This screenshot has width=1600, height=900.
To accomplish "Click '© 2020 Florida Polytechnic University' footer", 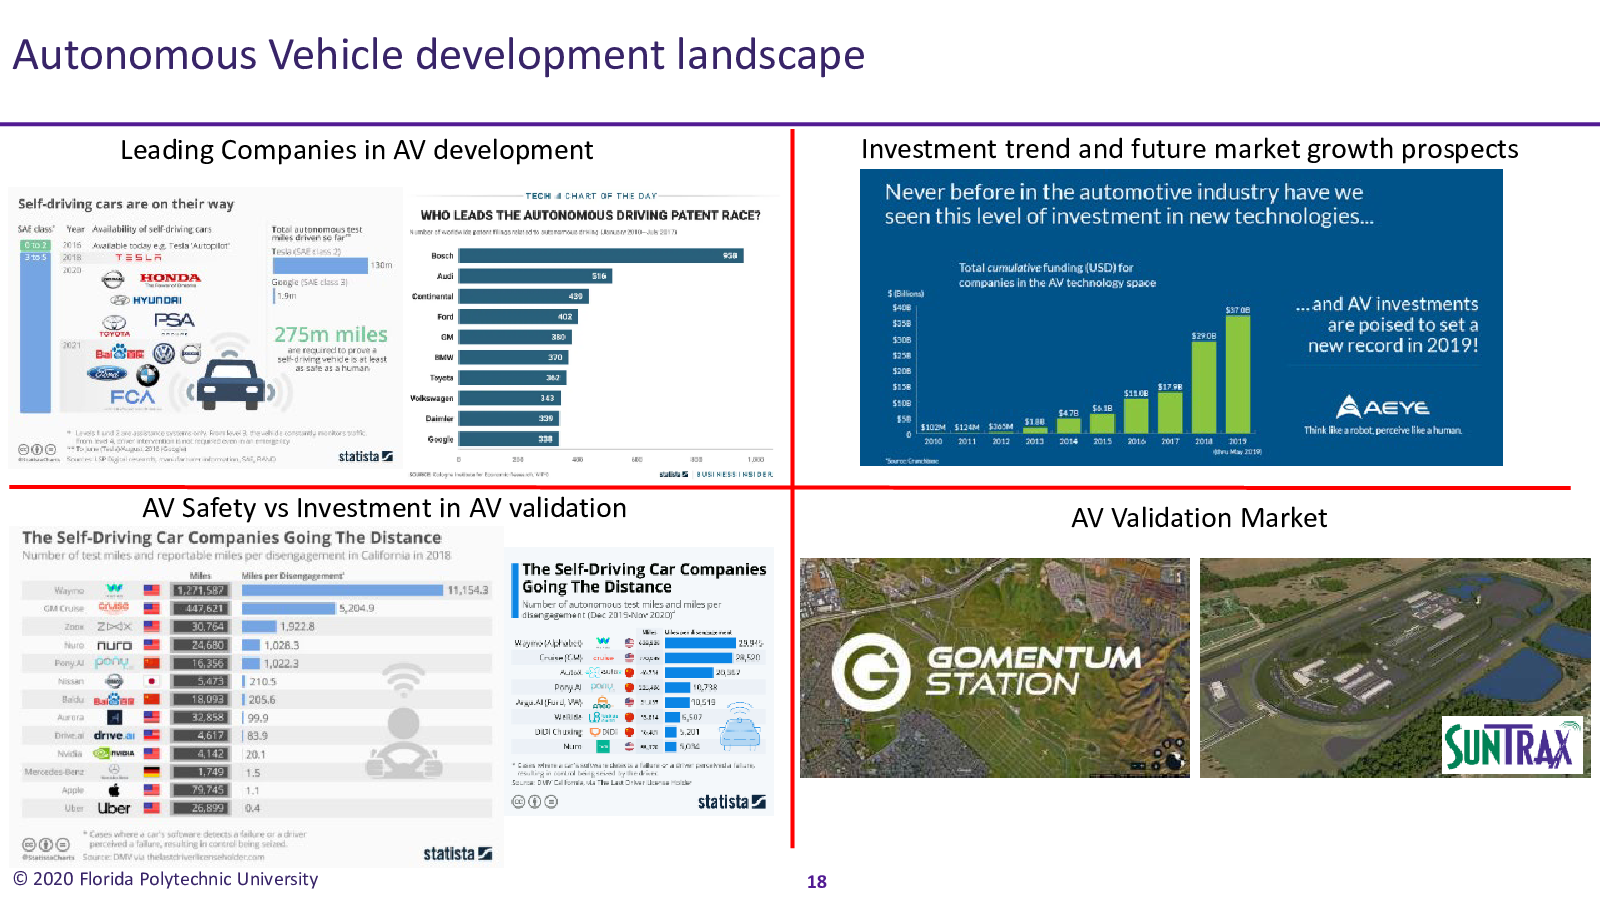I will [x=165, y=879].
